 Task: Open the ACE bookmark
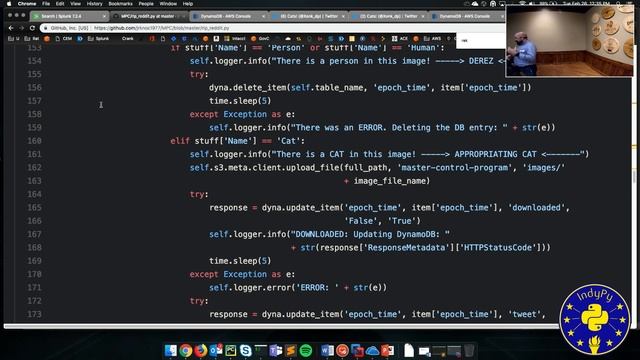coord(400,39)
